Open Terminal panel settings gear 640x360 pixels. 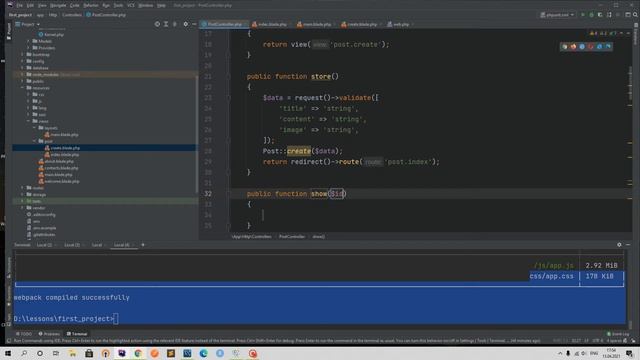(619, 245)
